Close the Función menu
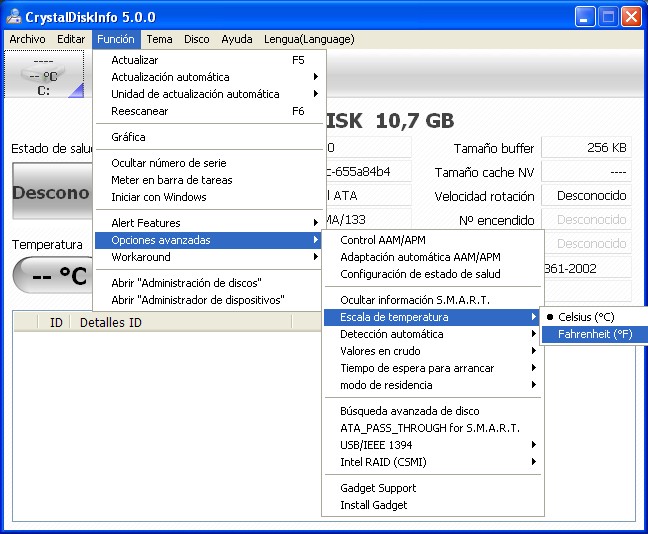 (116, 39)
